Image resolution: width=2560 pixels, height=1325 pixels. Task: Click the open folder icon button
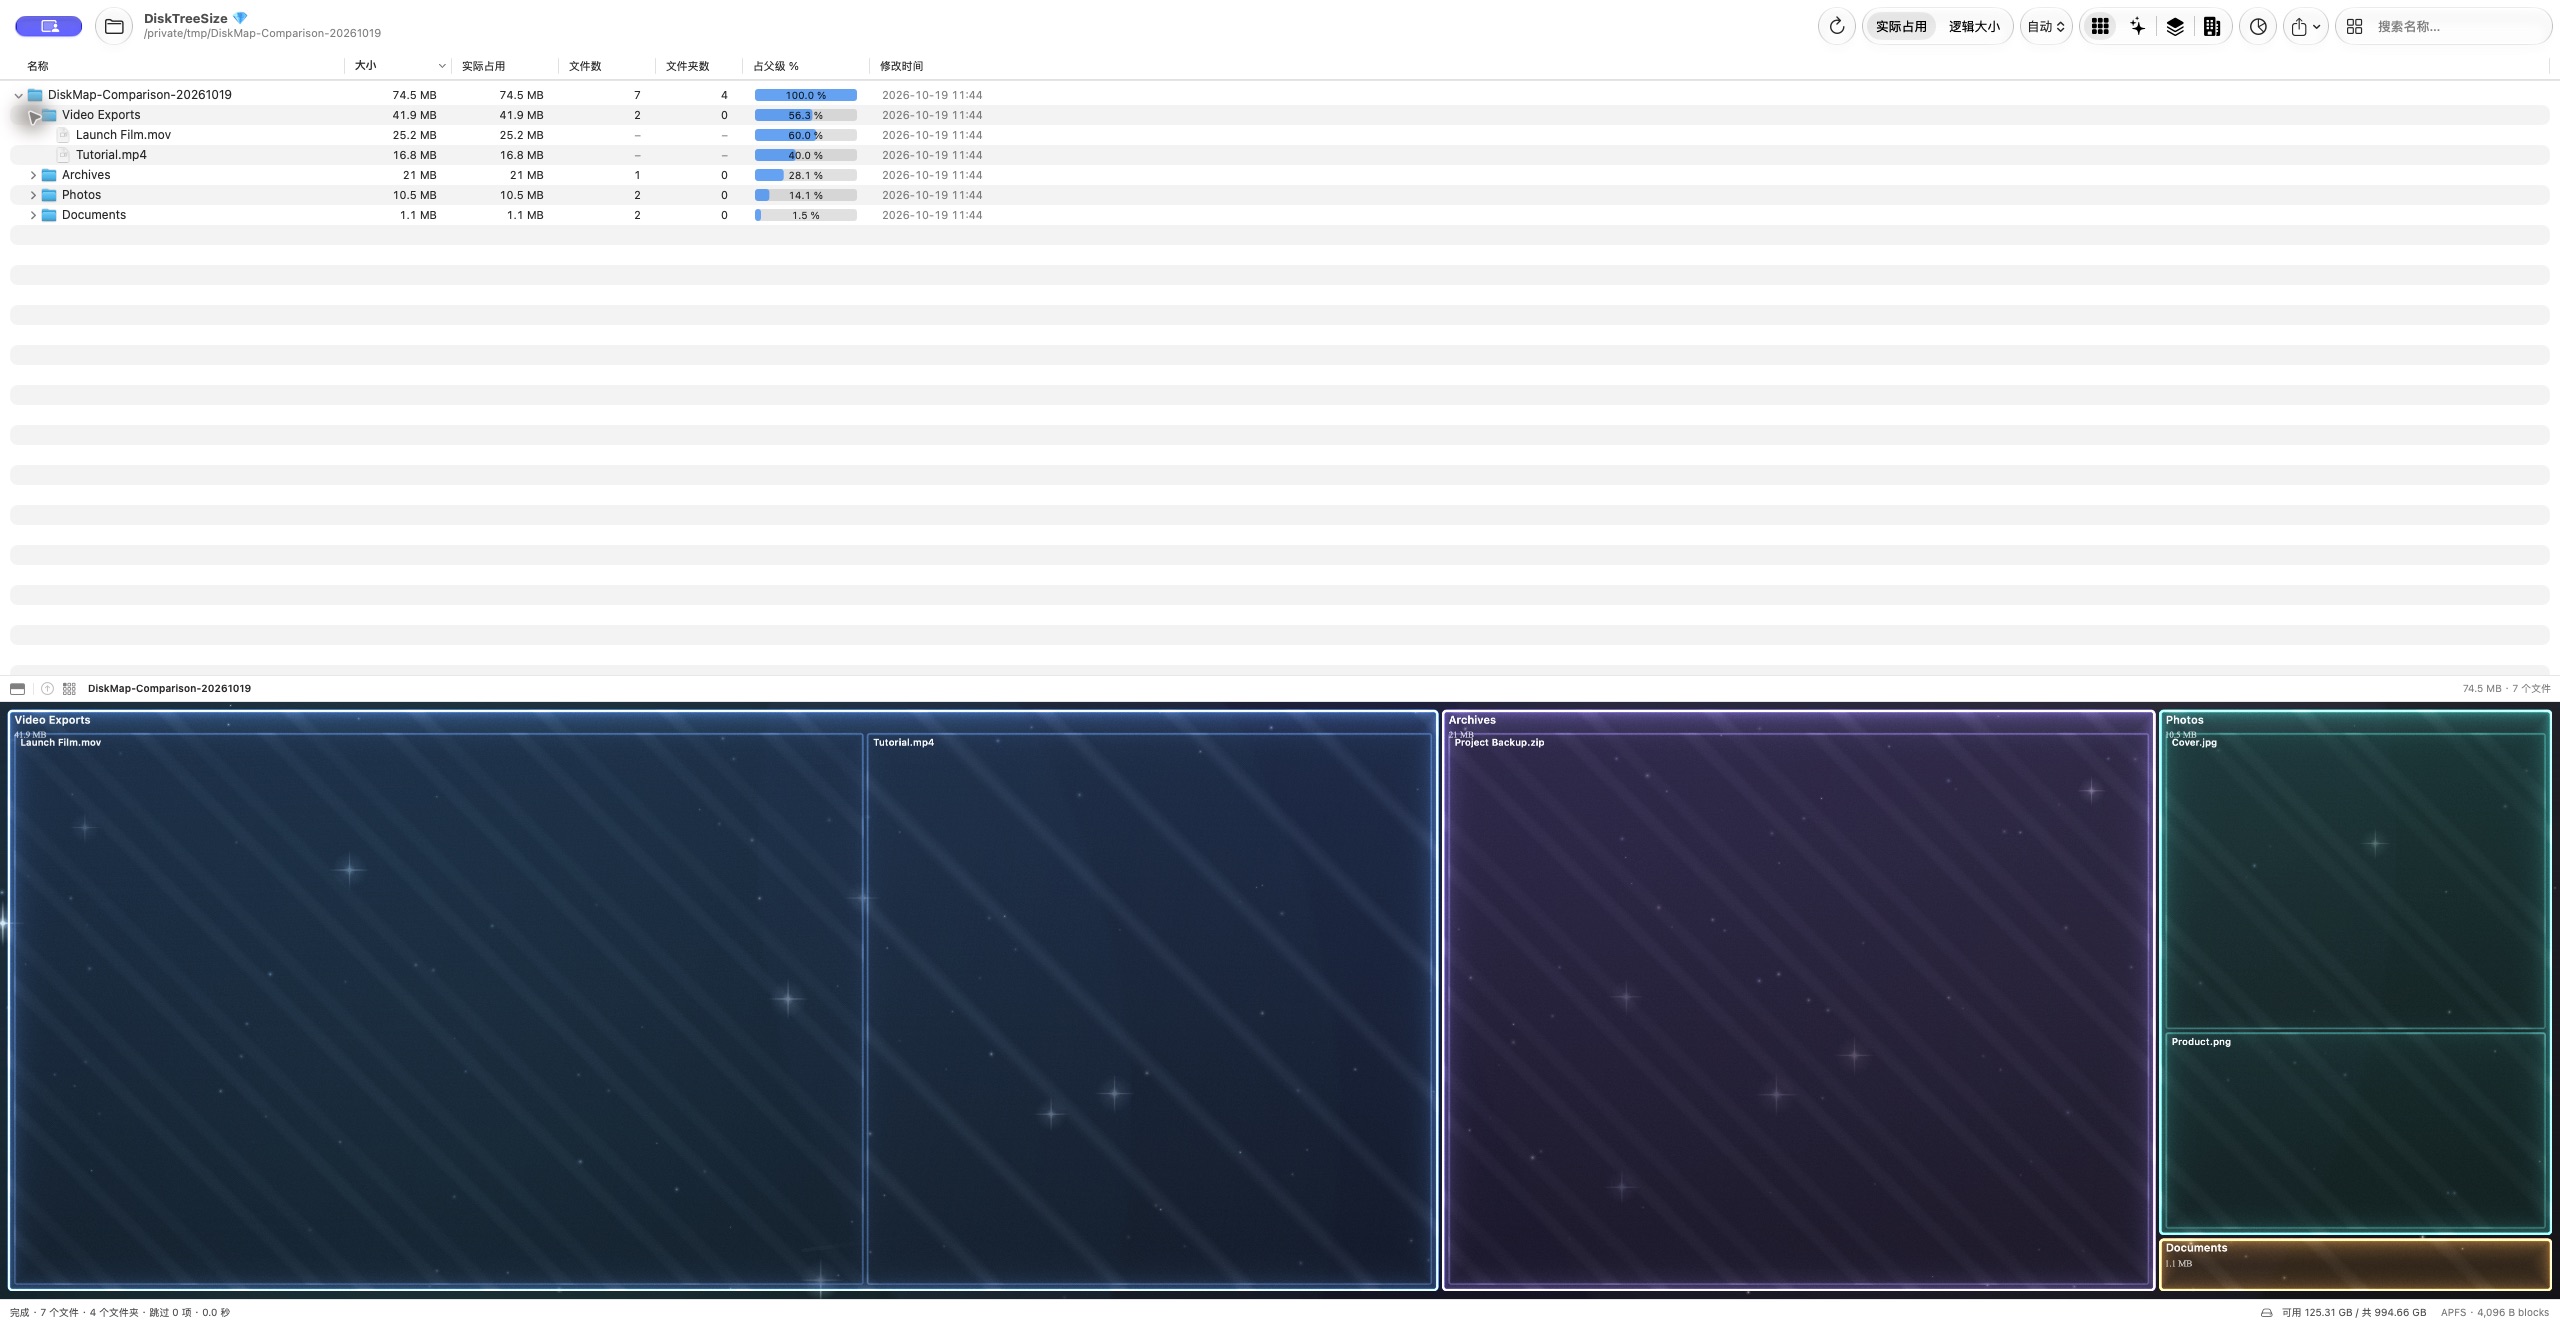point(114,27)
